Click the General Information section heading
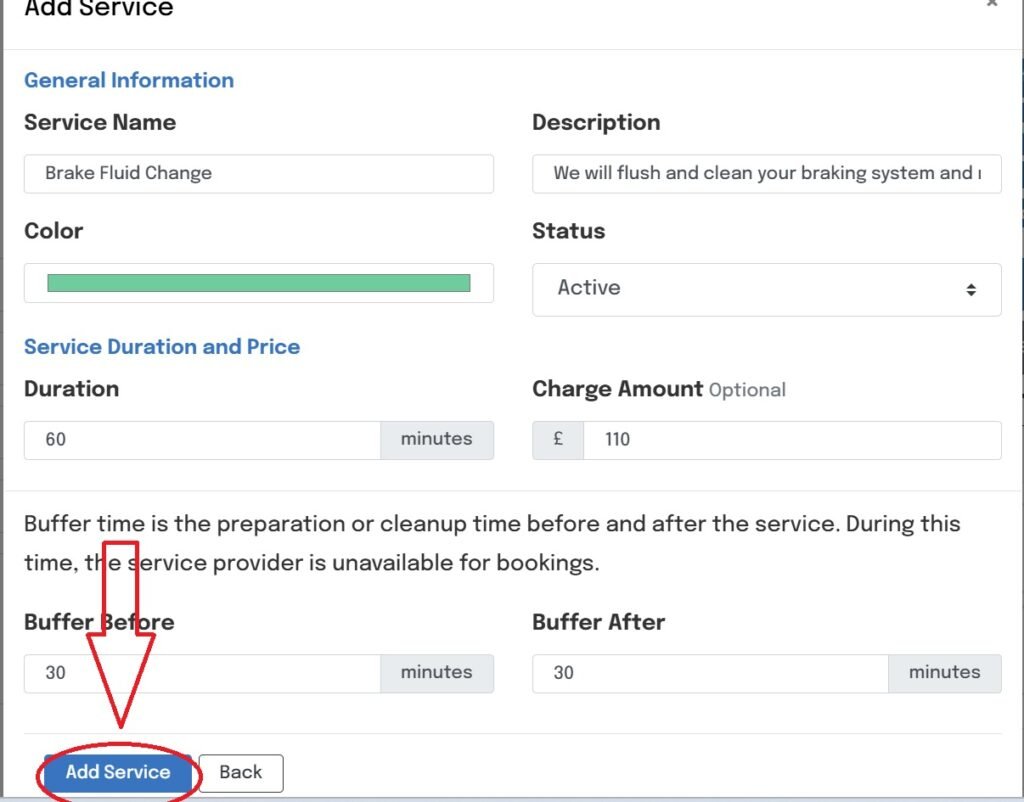 (129, 80)
